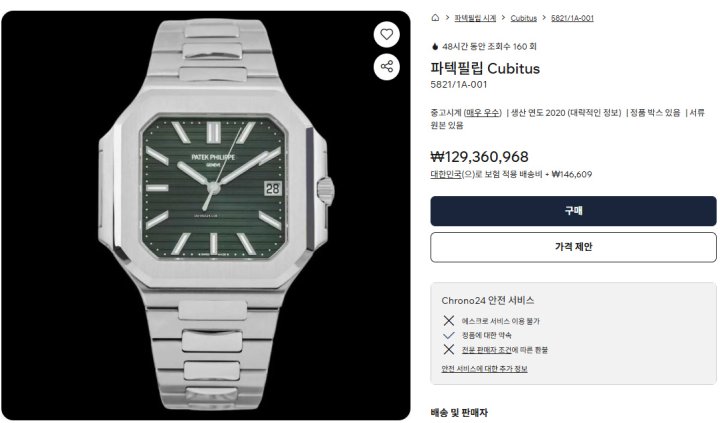Click the share icon on the image
Viewport: 720px width, 423px height.
pos(387,67)
